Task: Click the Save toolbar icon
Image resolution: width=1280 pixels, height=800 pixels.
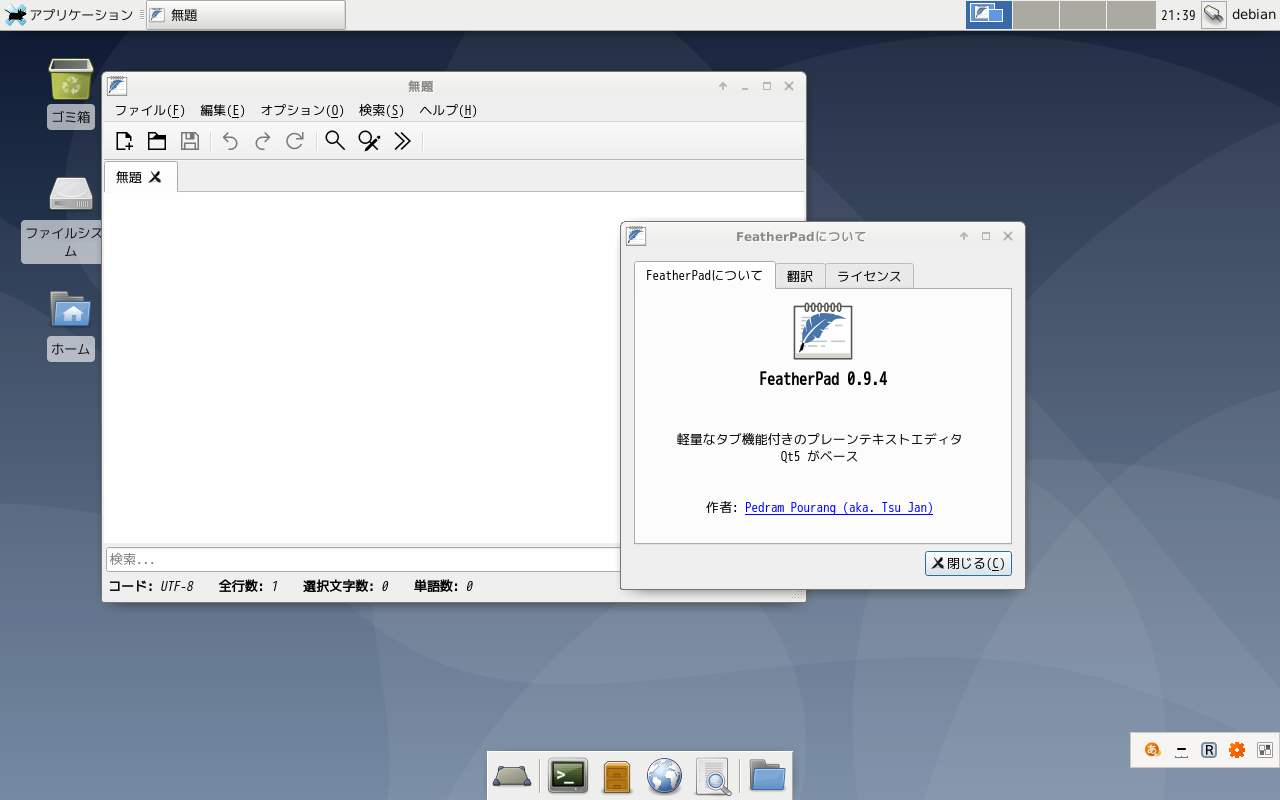Action: pyautogui.click(x=189, y=141)
